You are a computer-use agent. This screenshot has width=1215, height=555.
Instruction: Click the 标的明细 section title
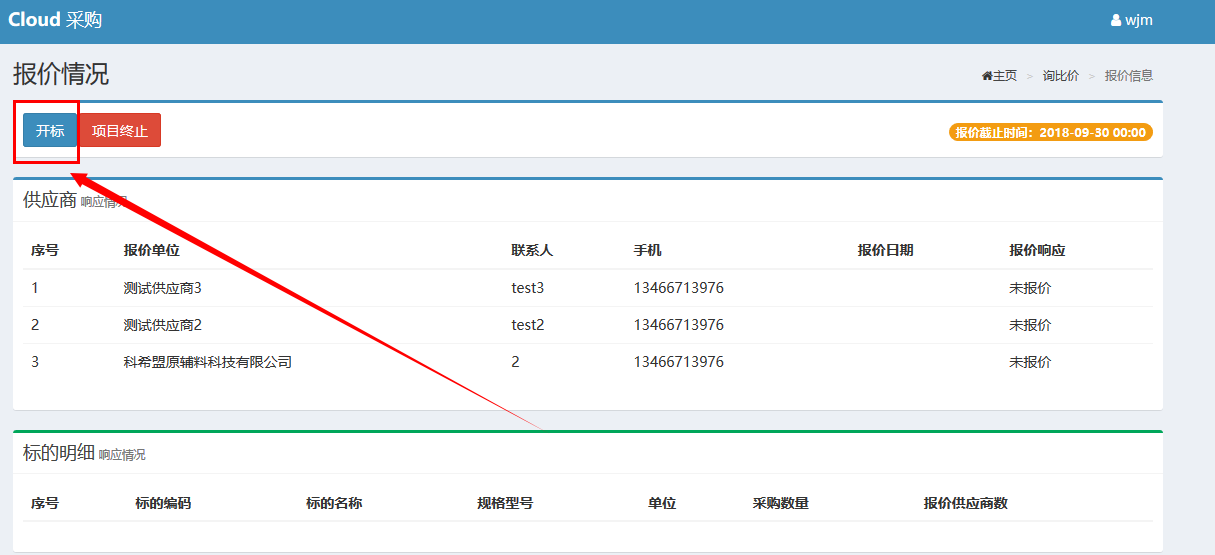[59, 453]
